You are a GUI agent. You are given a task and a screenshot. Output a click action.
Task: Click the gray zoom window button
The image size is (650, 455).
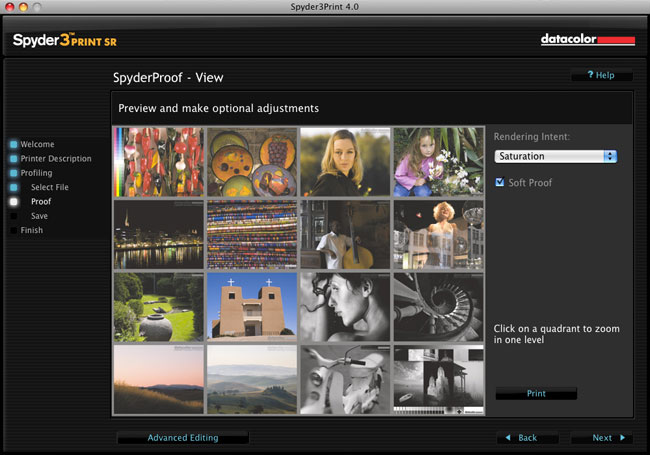[37, 7]
